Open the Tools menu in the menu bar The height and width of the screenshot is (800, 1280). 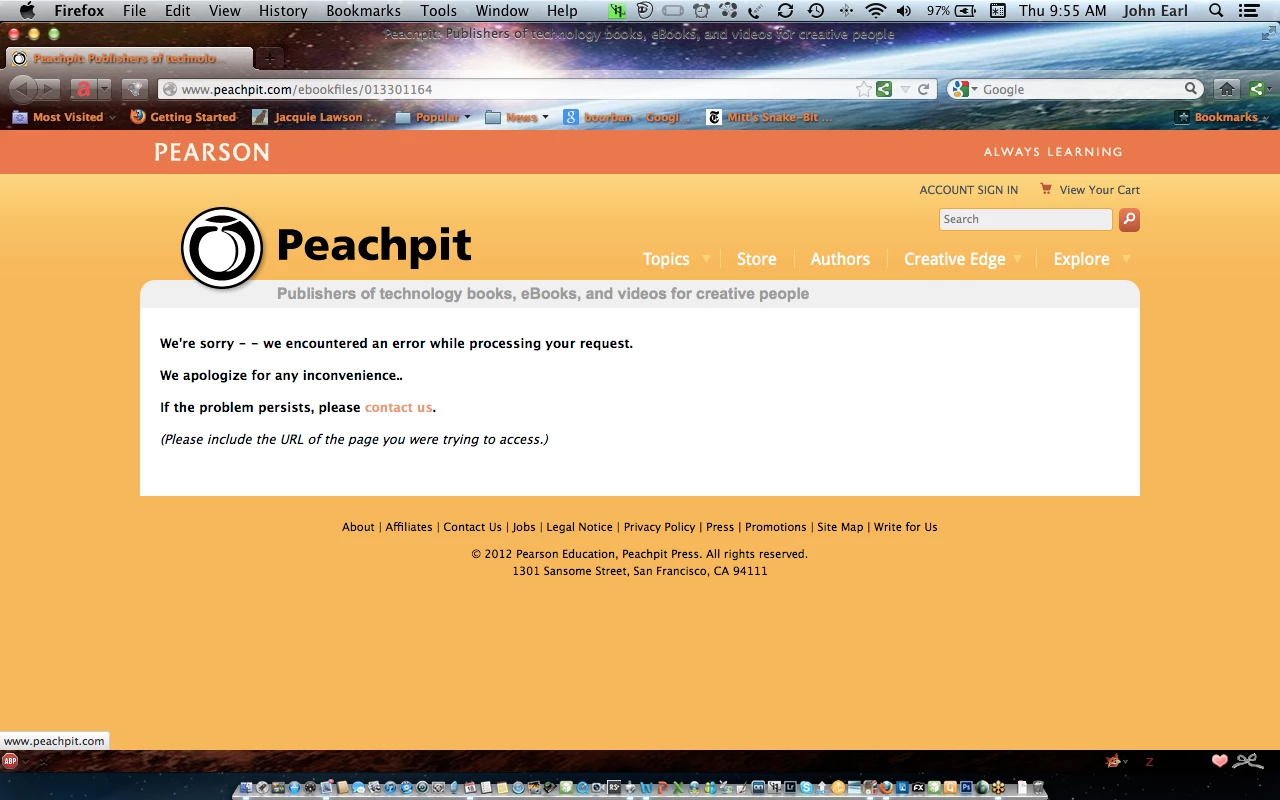click(x=438, y=11)
